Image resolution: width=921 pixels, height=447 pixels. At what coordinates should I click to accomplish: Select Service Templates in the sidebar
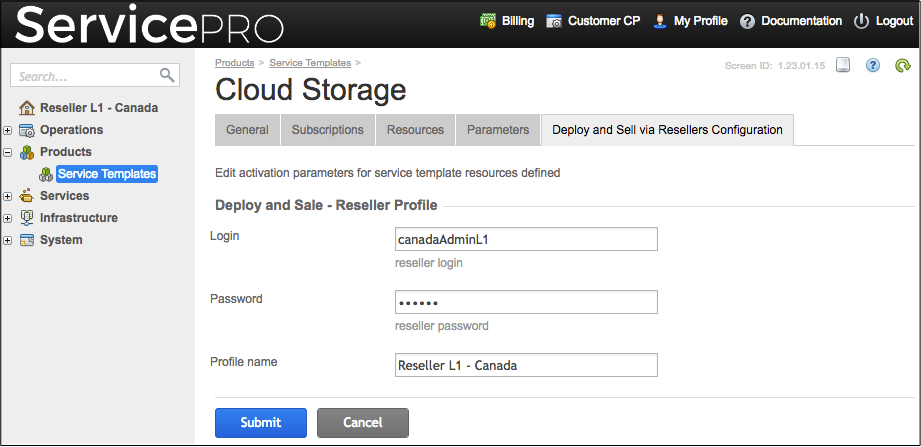pos(107,174)
